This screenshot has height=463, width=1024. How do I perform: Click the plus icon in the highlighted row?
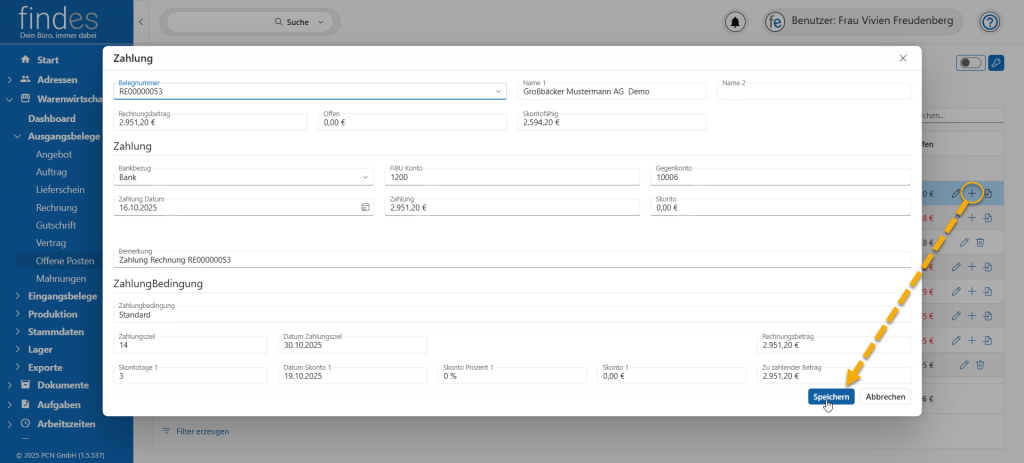click(x=972, y=192)
